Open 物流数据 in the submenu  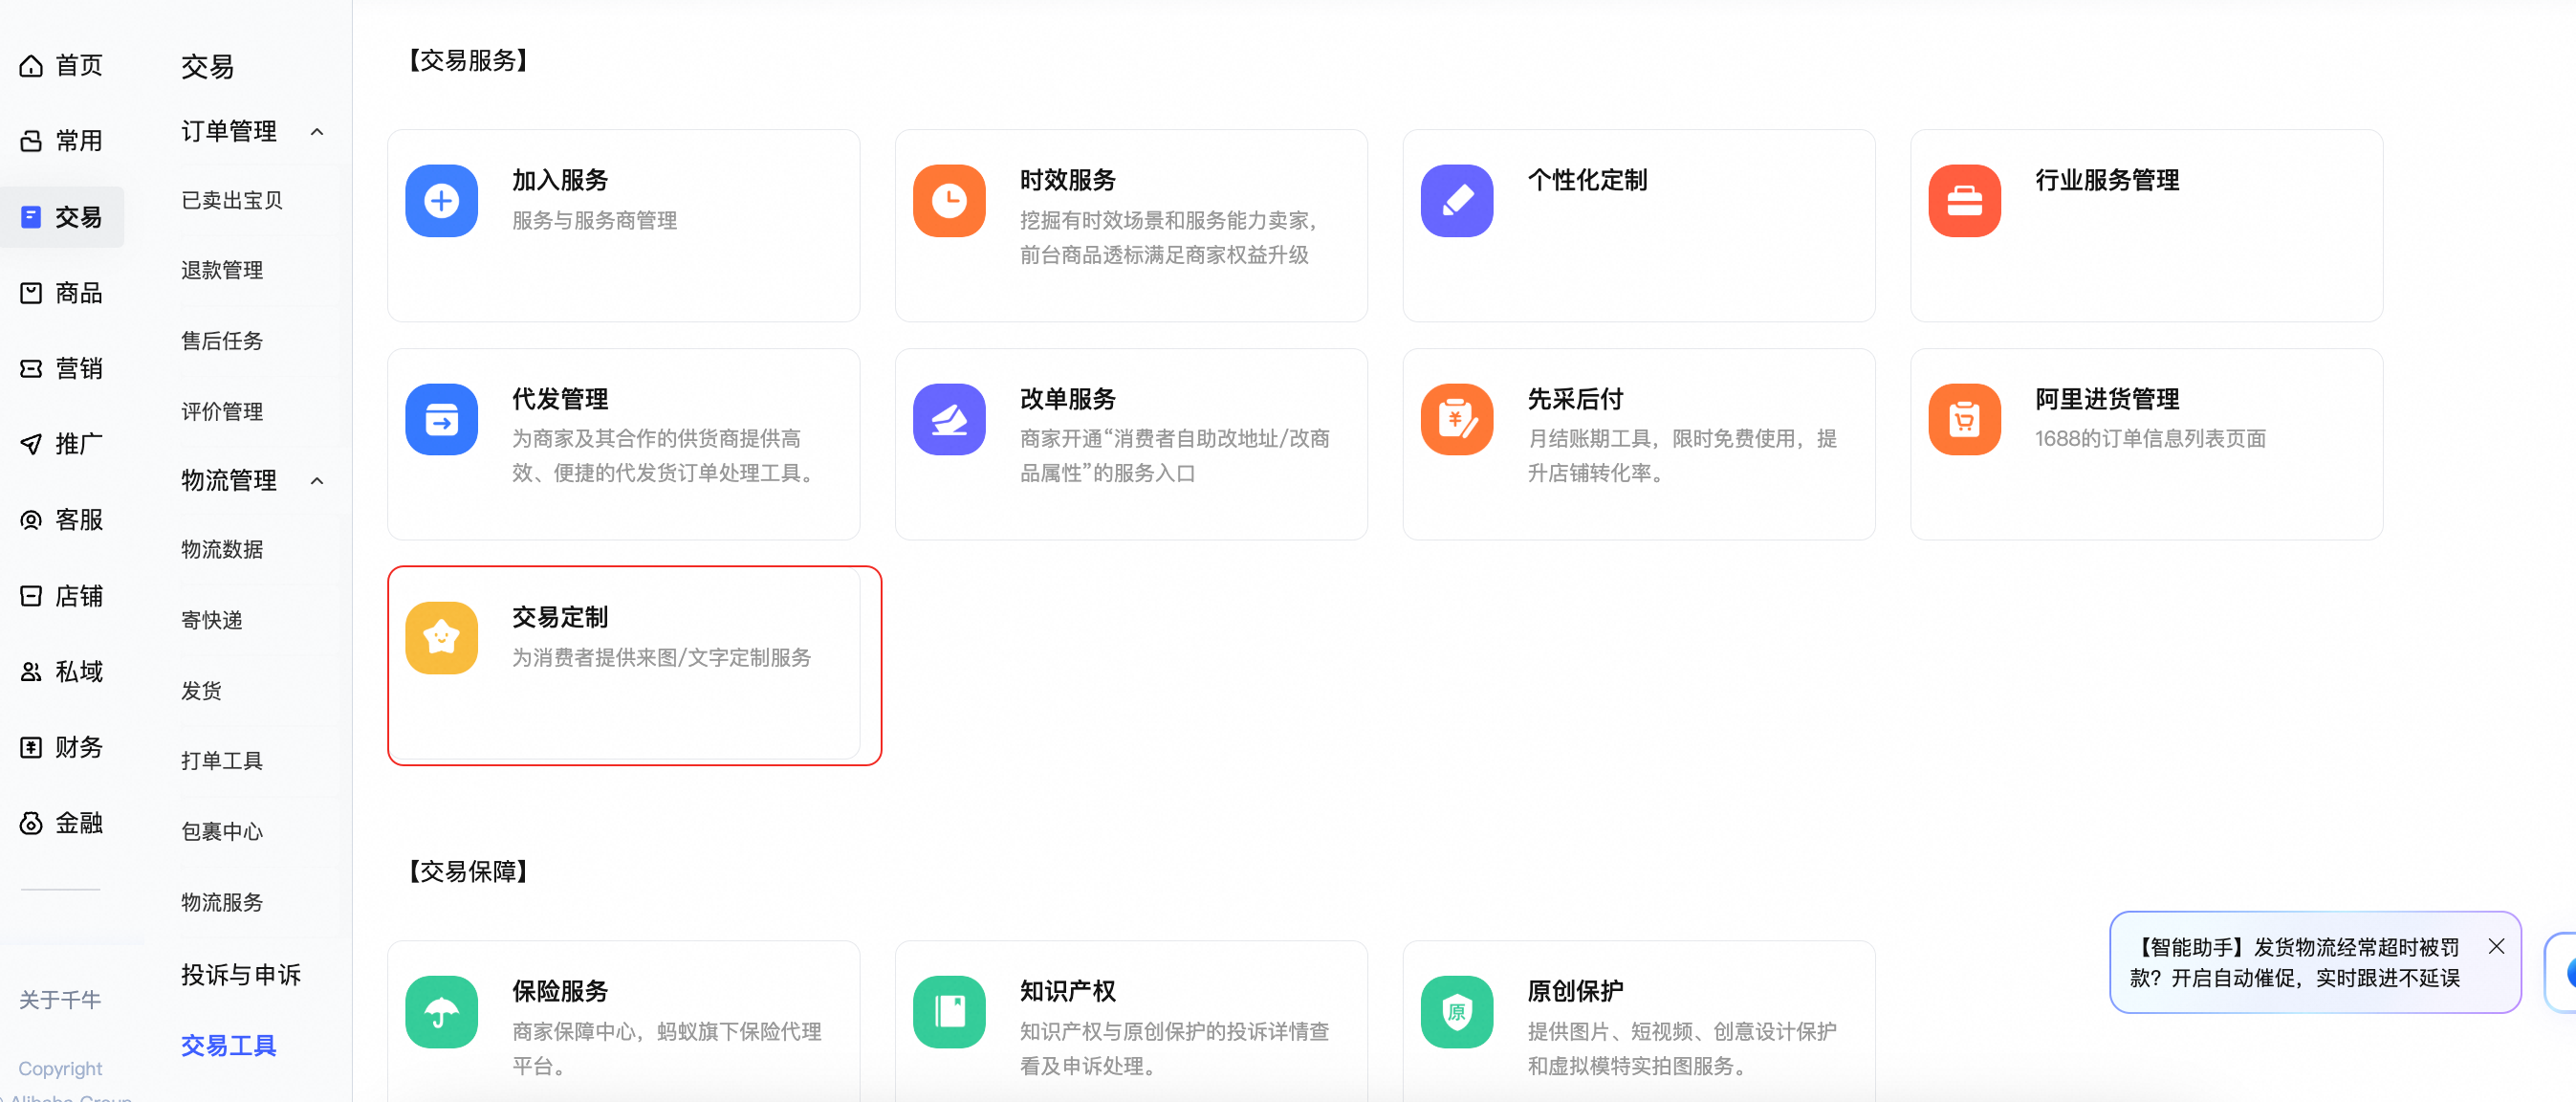click(222, 550)
